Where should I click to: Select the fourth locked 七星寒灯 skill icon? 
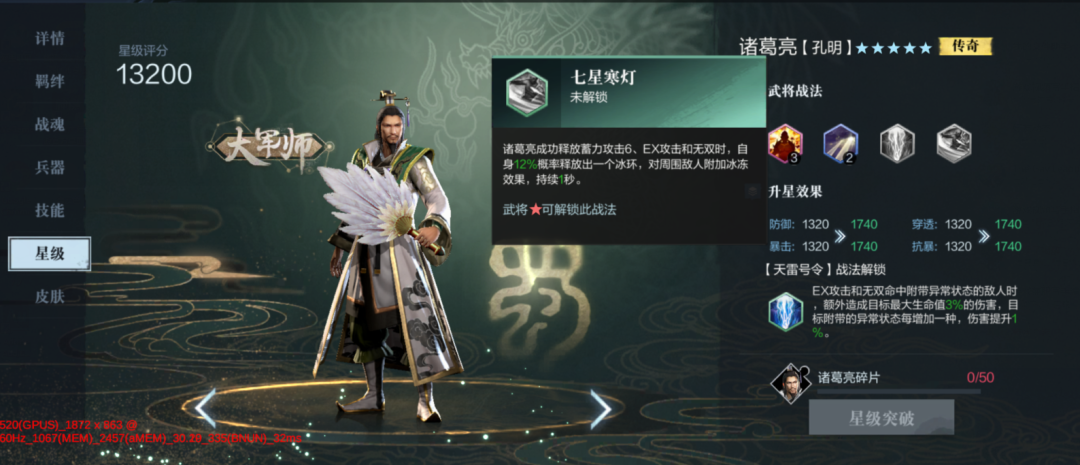954,143
